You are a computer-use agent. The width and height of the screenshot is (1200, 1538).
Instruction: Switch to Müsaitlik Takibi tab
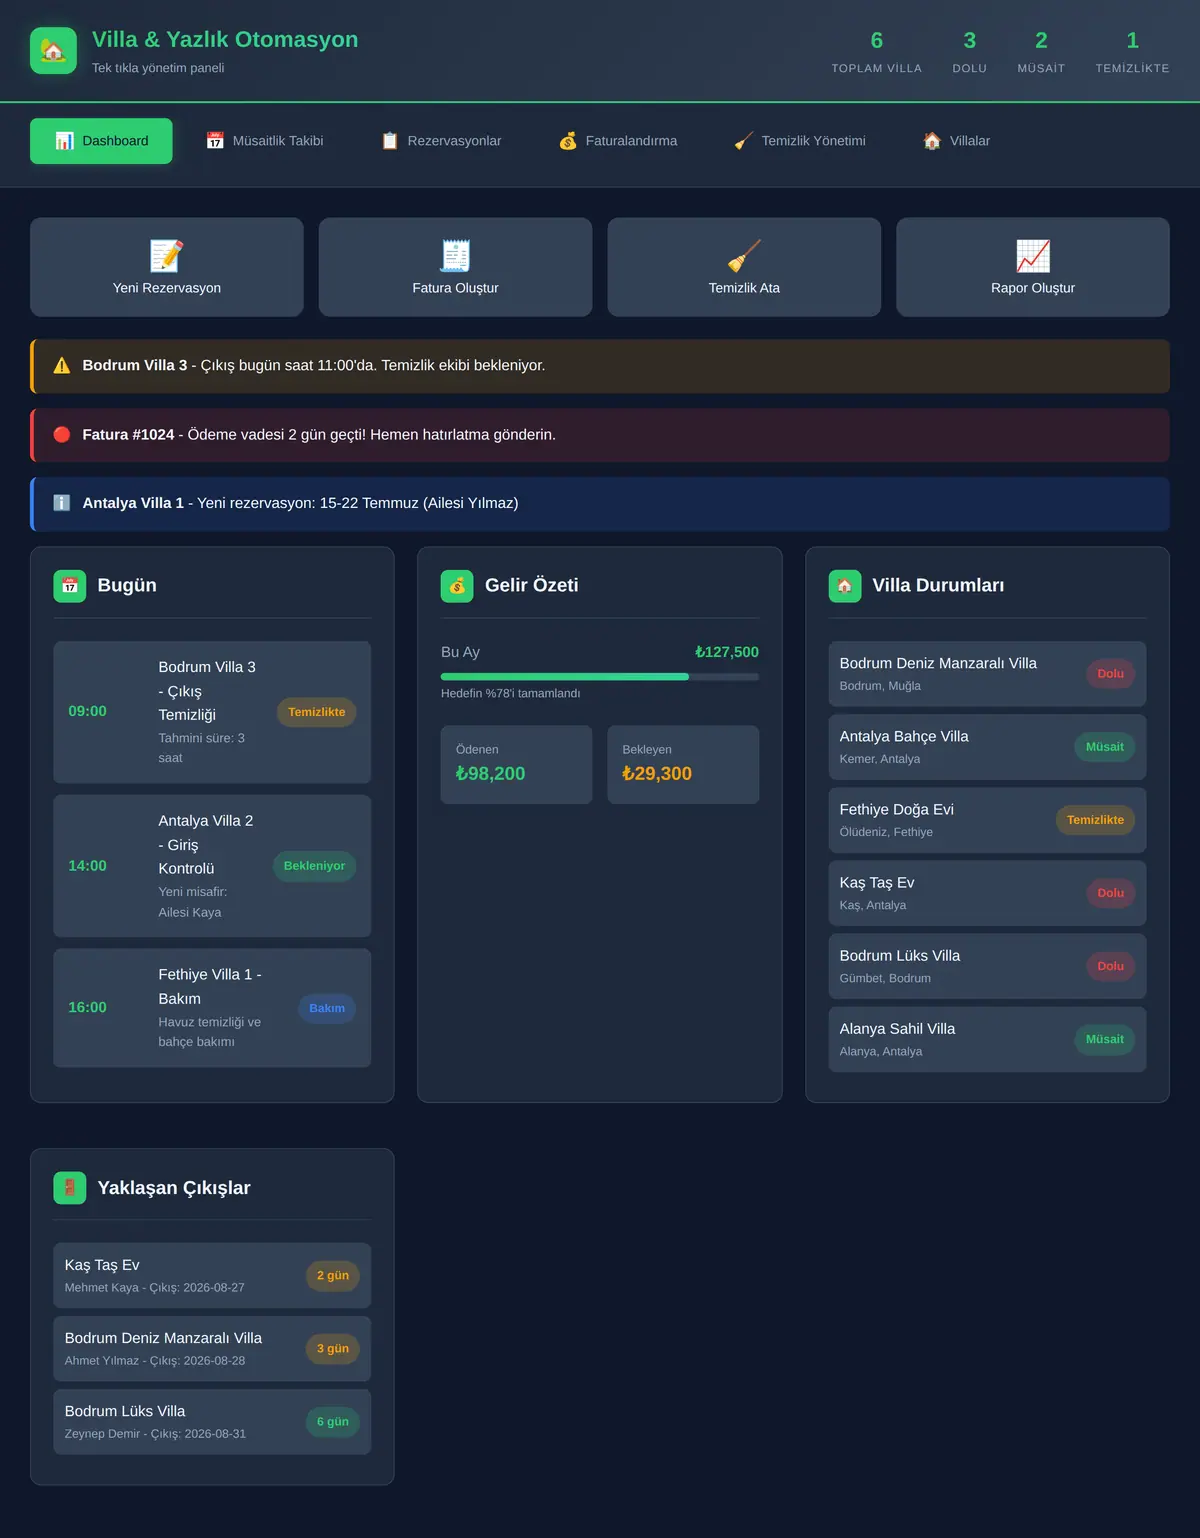(265, 141)
